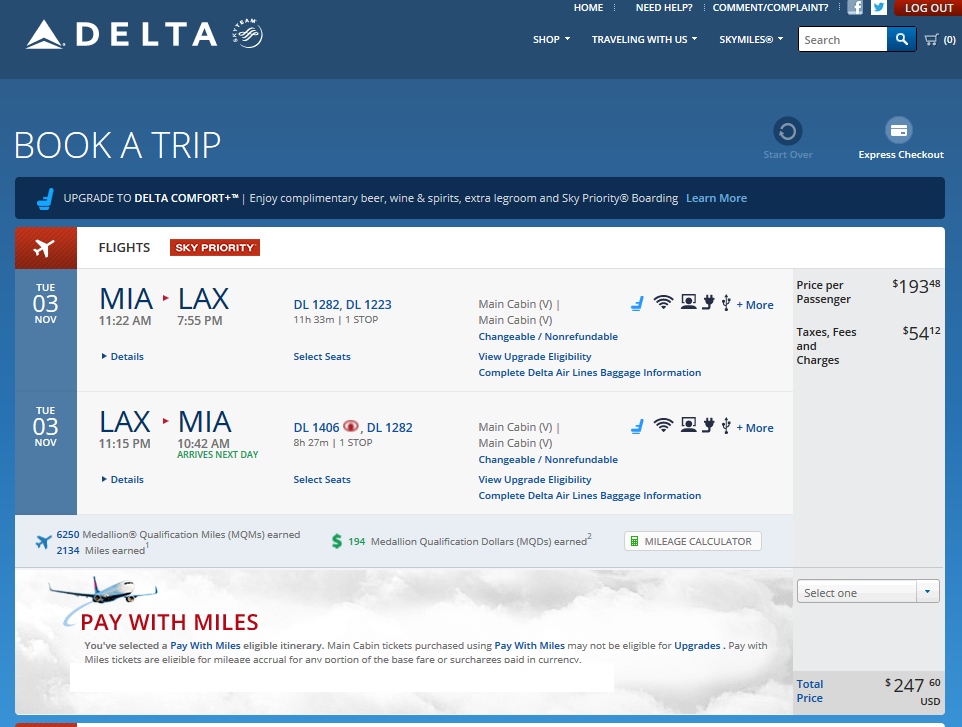Open the Mileage Calculator
962x727 pixels.
[693, 541]
